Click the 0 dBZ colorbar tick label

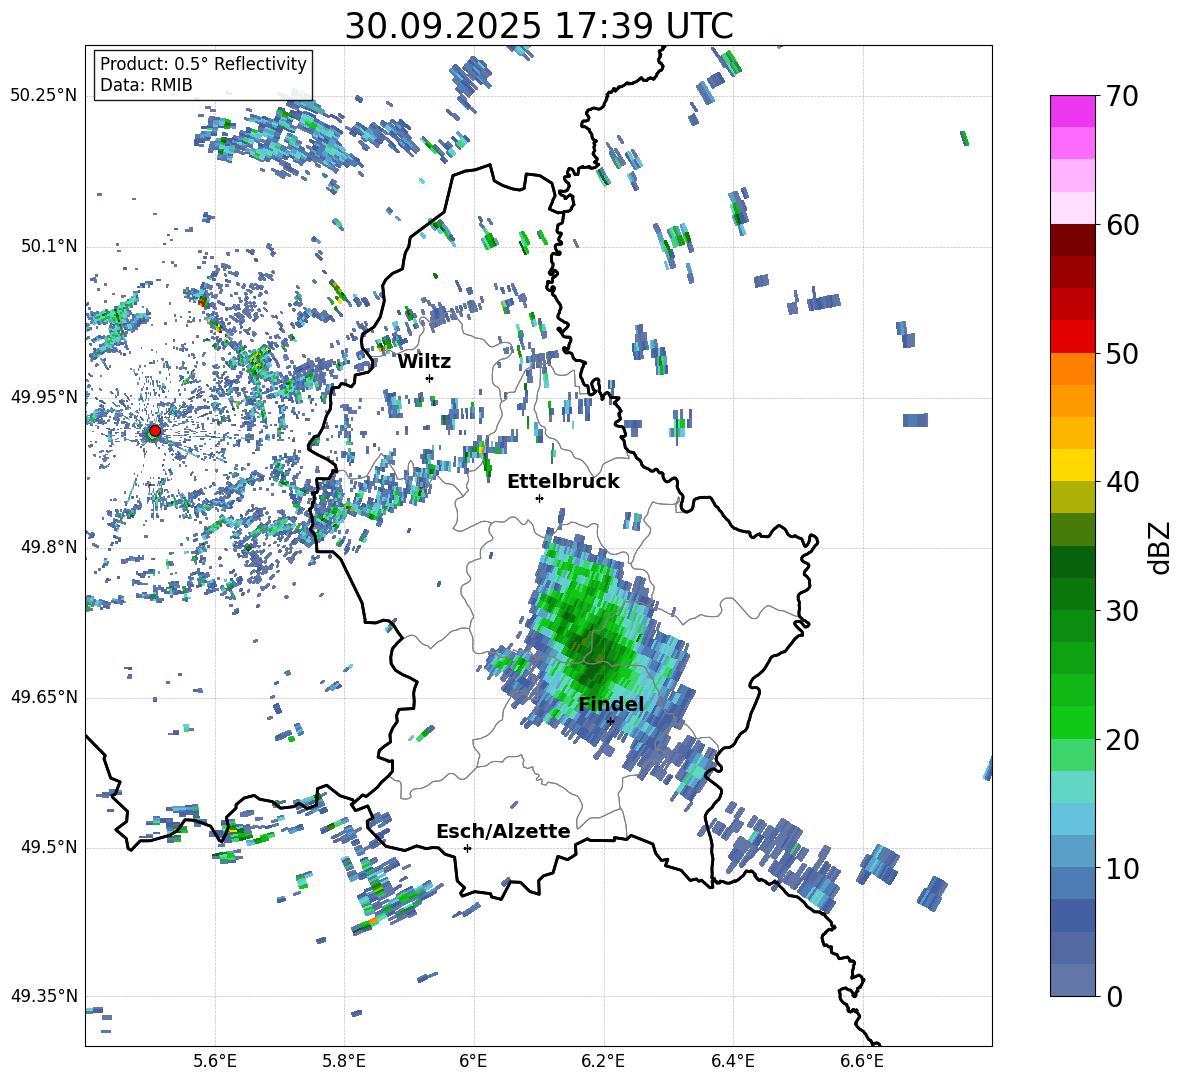1113,997
